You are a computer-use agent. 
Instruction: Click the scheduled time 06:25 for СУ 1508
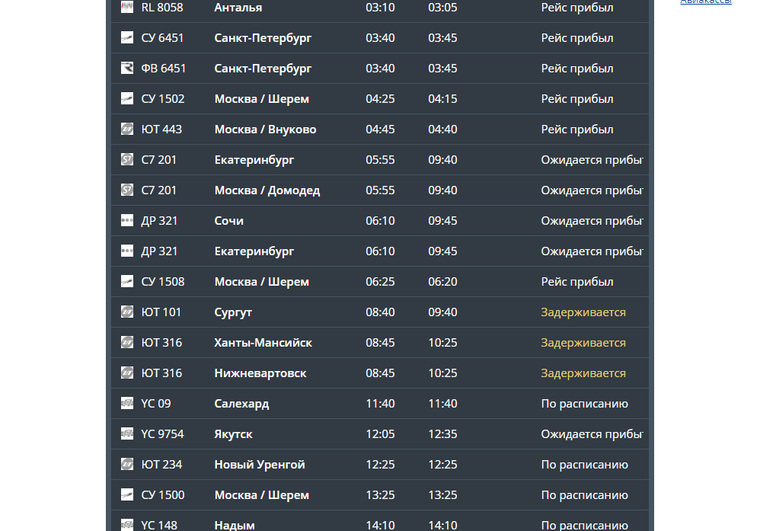tap(380, 281)
